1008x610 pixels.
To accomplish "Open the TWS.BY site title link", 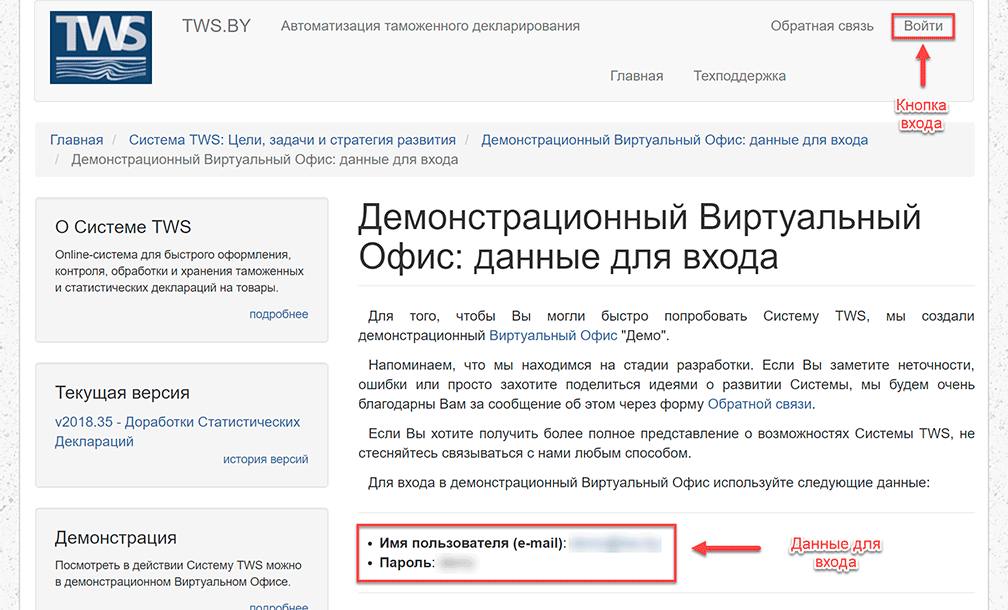I will coord(216,26).
